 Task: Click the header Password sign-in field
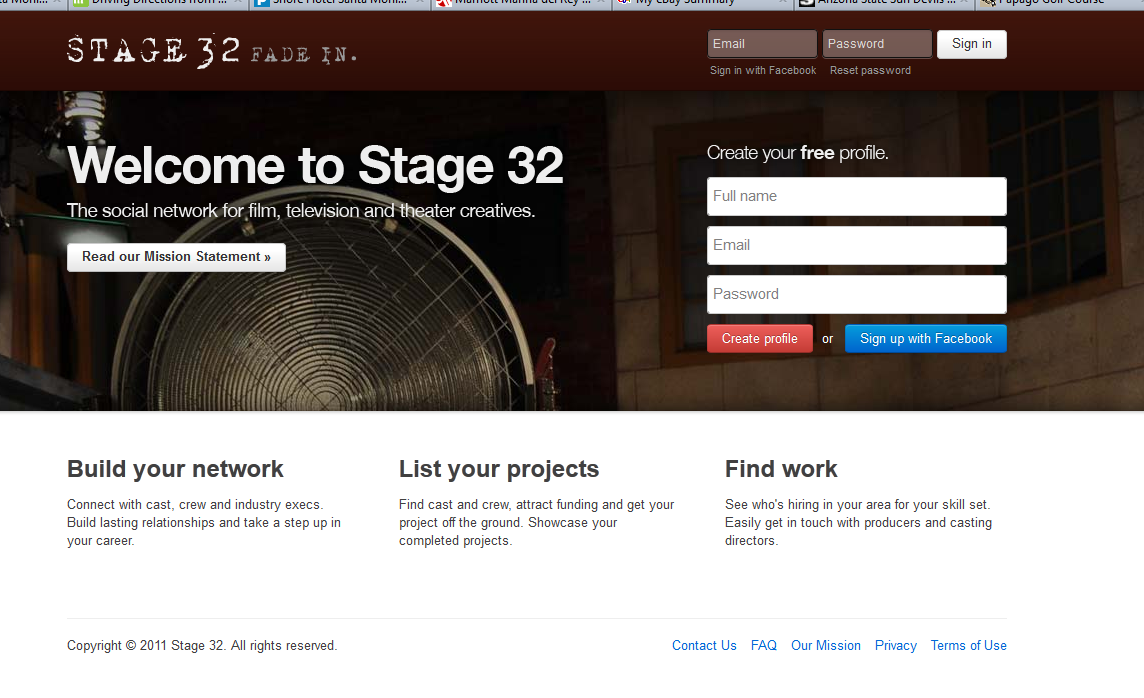[x=877, y=44]
